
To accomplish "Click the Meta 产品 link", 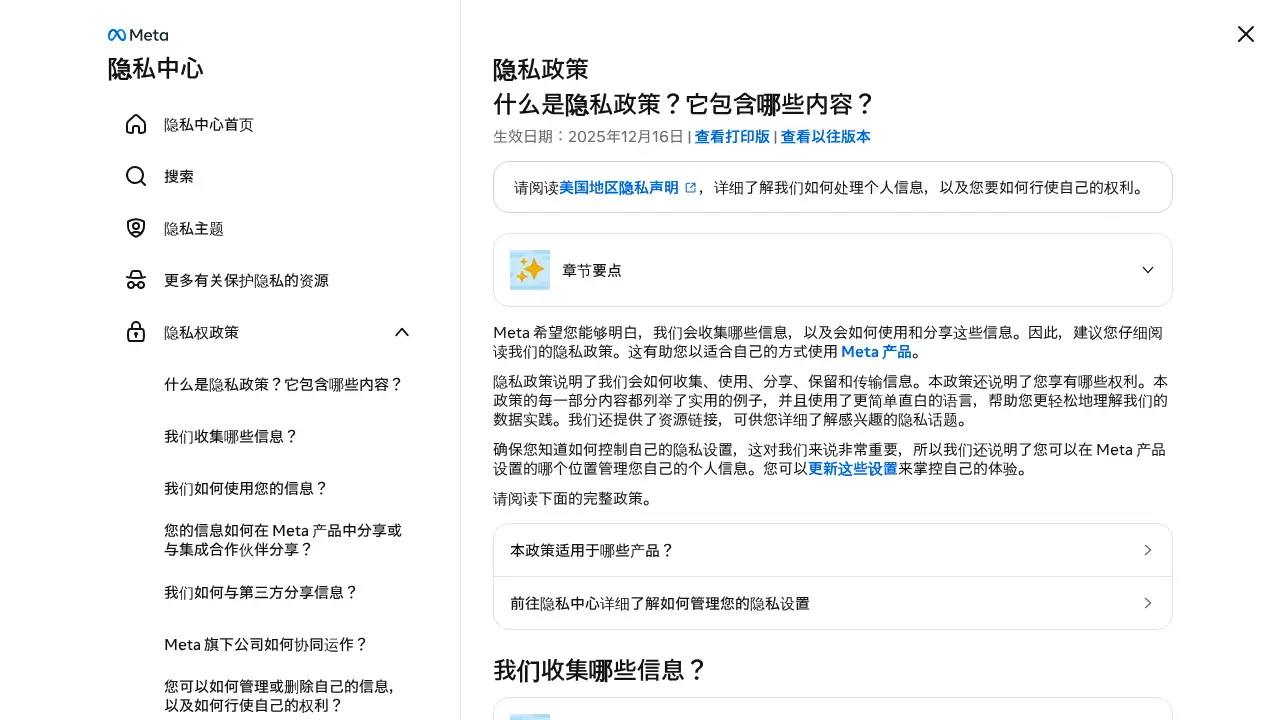I will [876, 352].
